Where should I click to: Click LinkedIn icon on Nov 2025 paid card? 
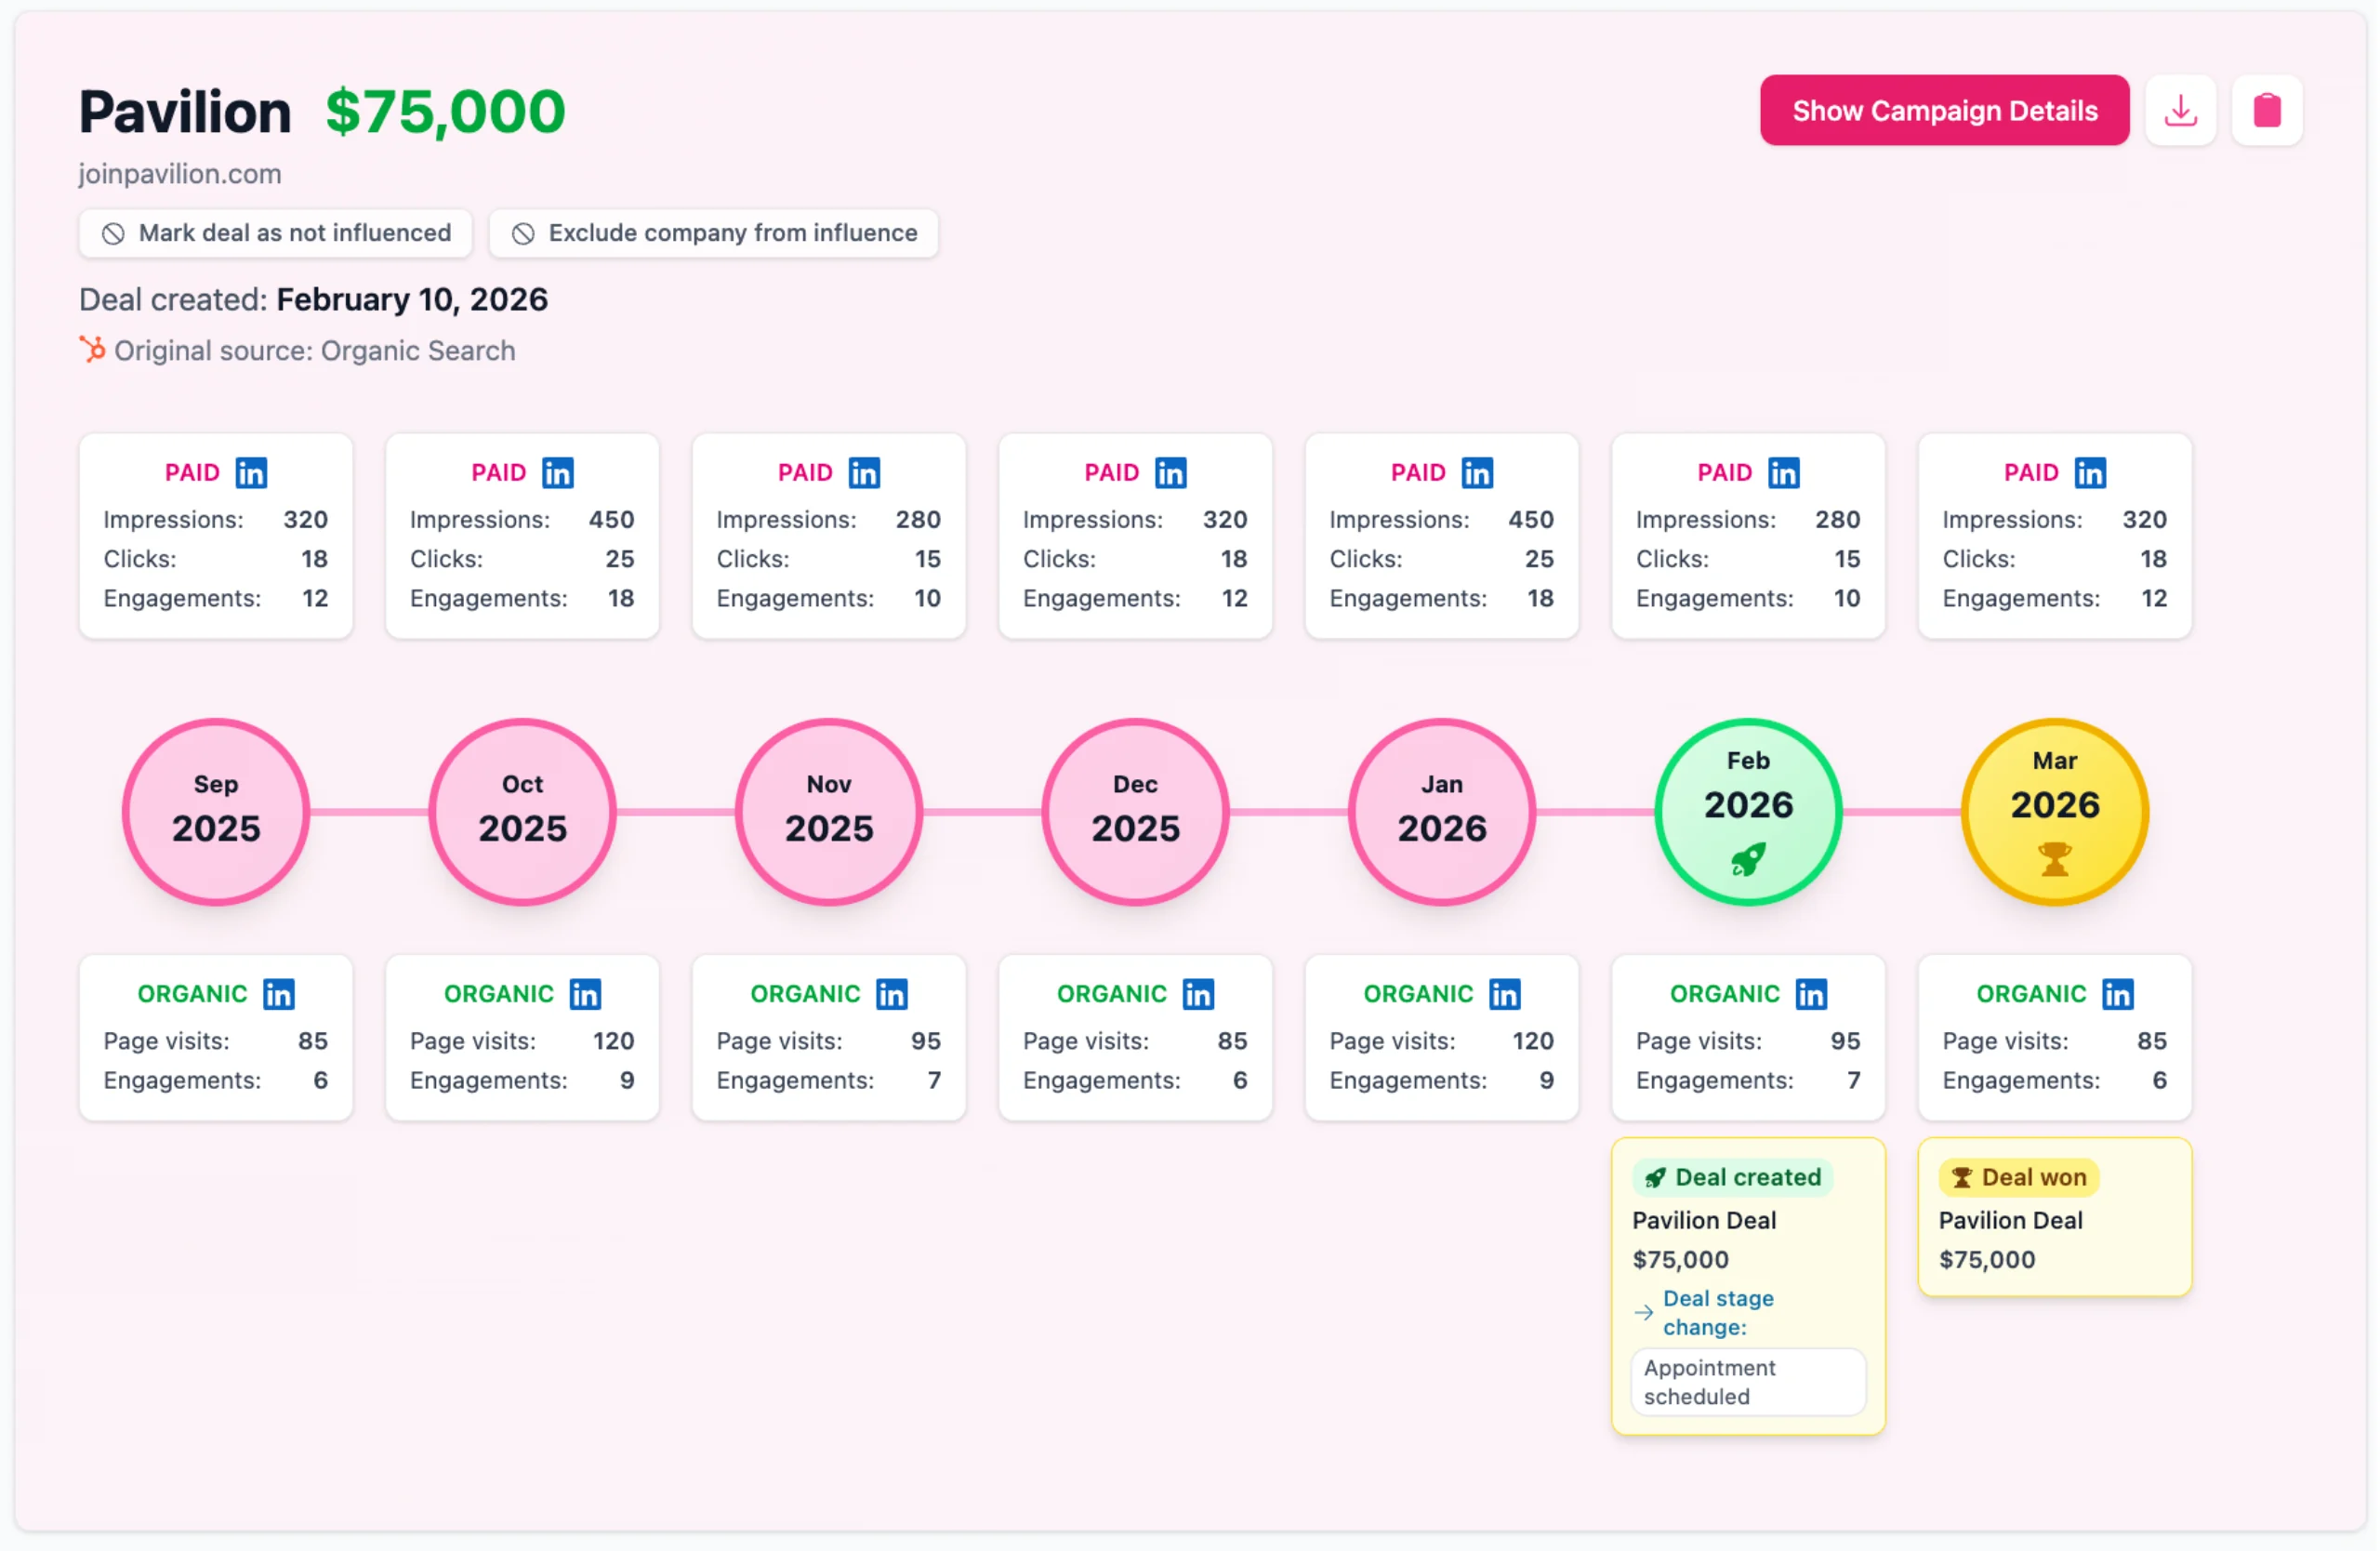[864, 472]
